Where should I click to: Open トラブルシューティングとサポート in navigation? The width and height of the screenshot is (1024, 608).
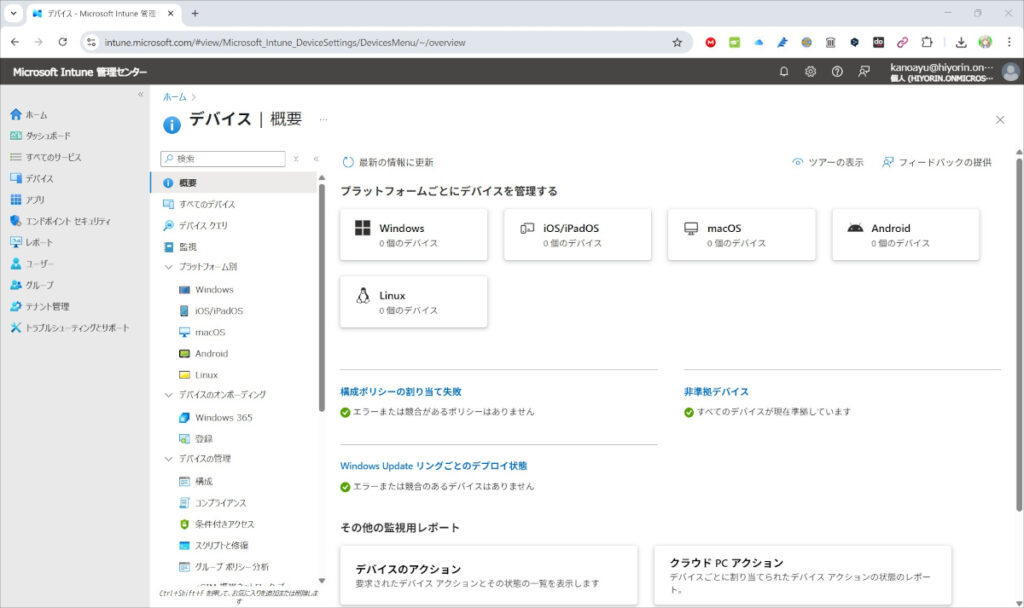(70, 328)
